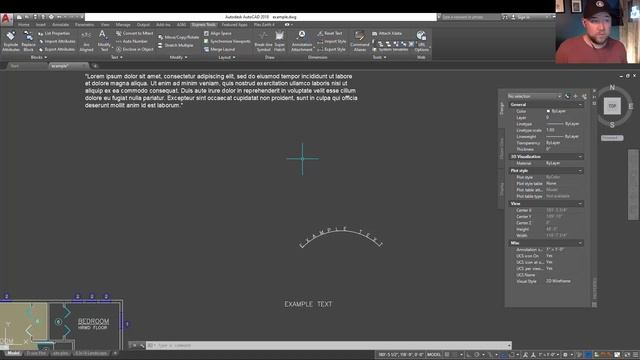640x360 pixels.
Task: Toggle MODEL space in status bar
Action: [x=433, y=355]
